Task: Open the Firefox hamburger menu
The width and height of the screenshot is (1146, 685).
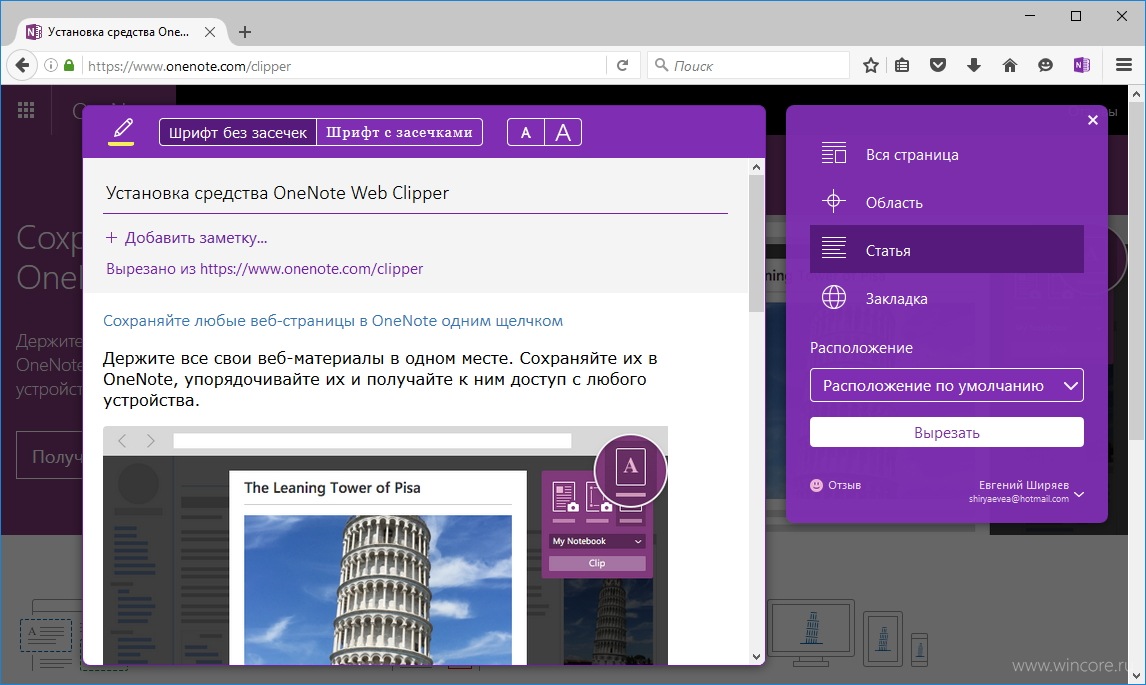Action: [1124, 66]
